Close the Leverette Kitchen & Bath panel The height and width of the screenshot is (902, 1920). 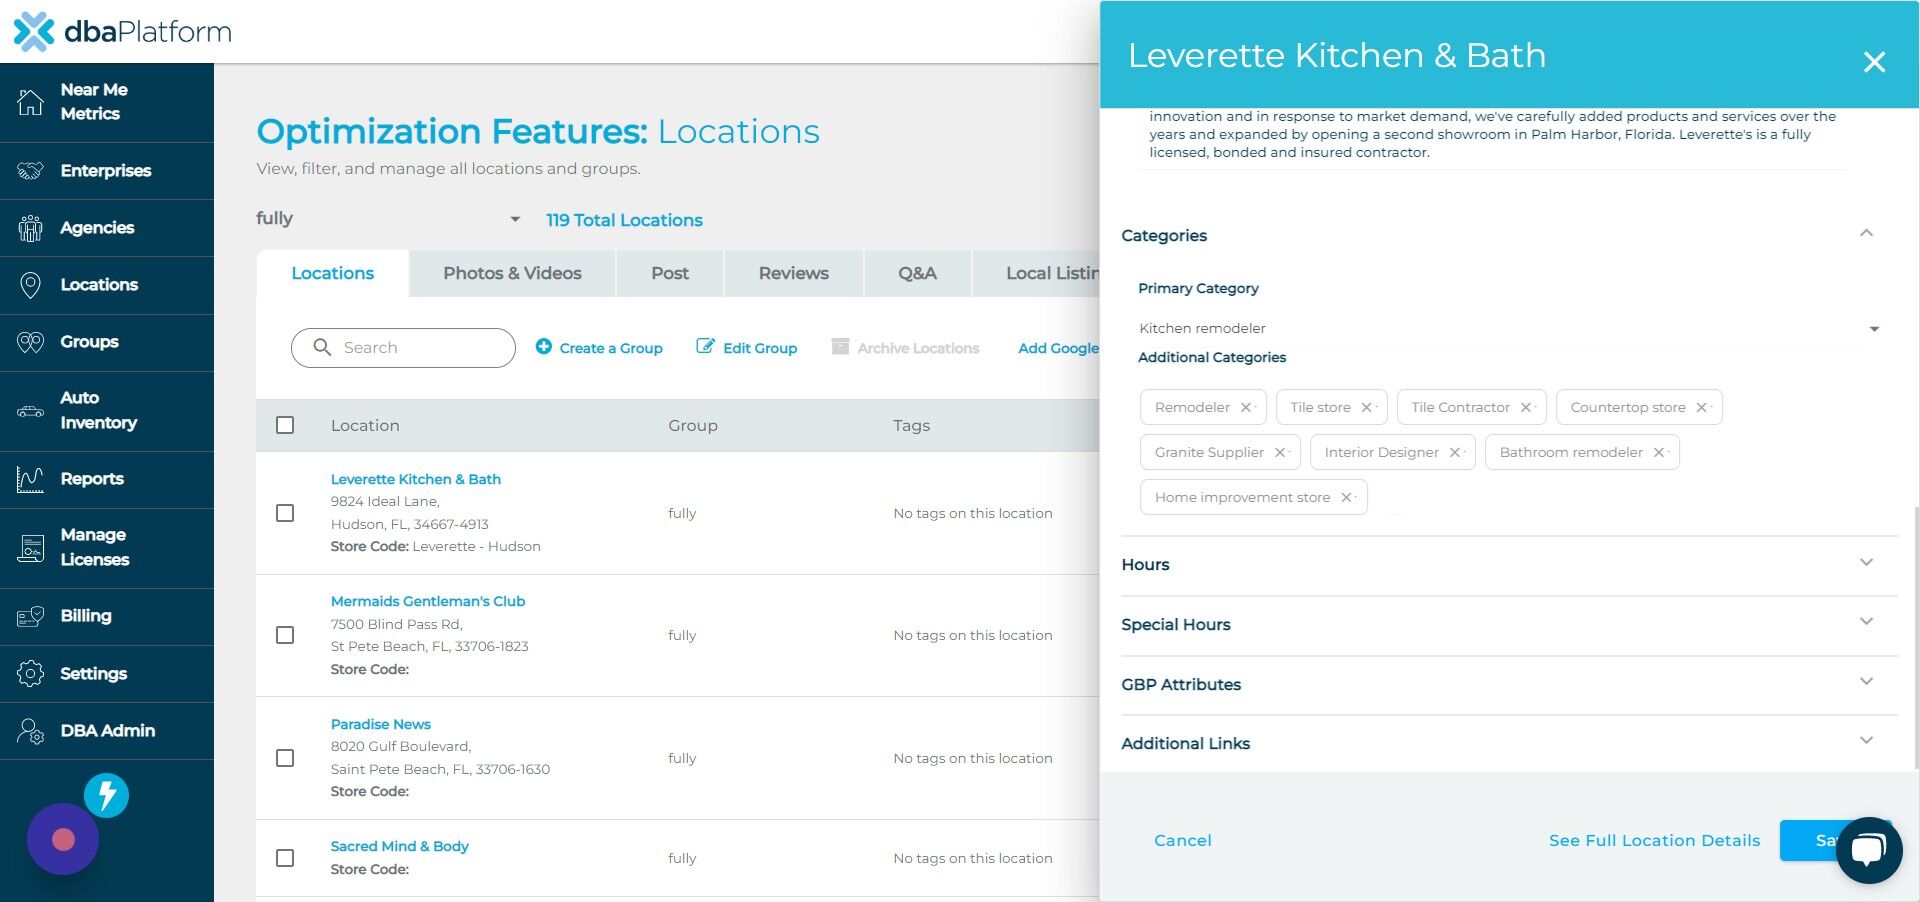click(x=1874, y=62)
